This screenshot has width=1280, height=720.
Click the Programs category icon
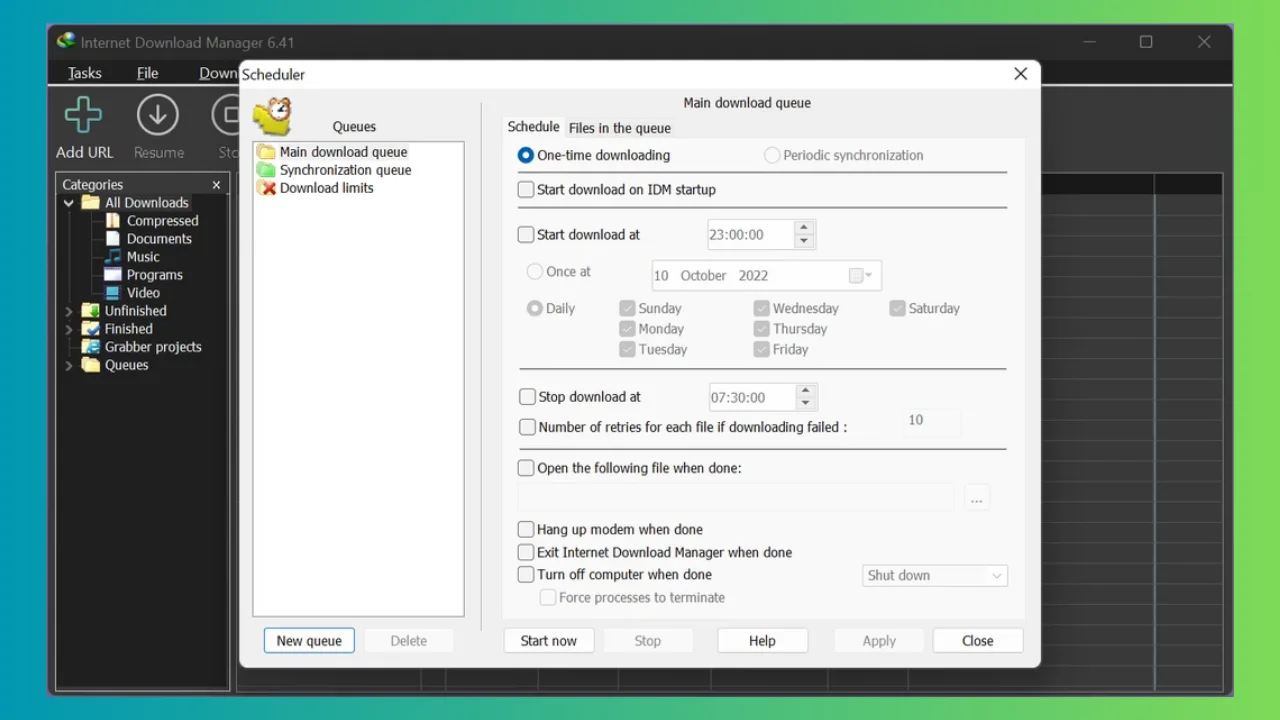point(113,275)
